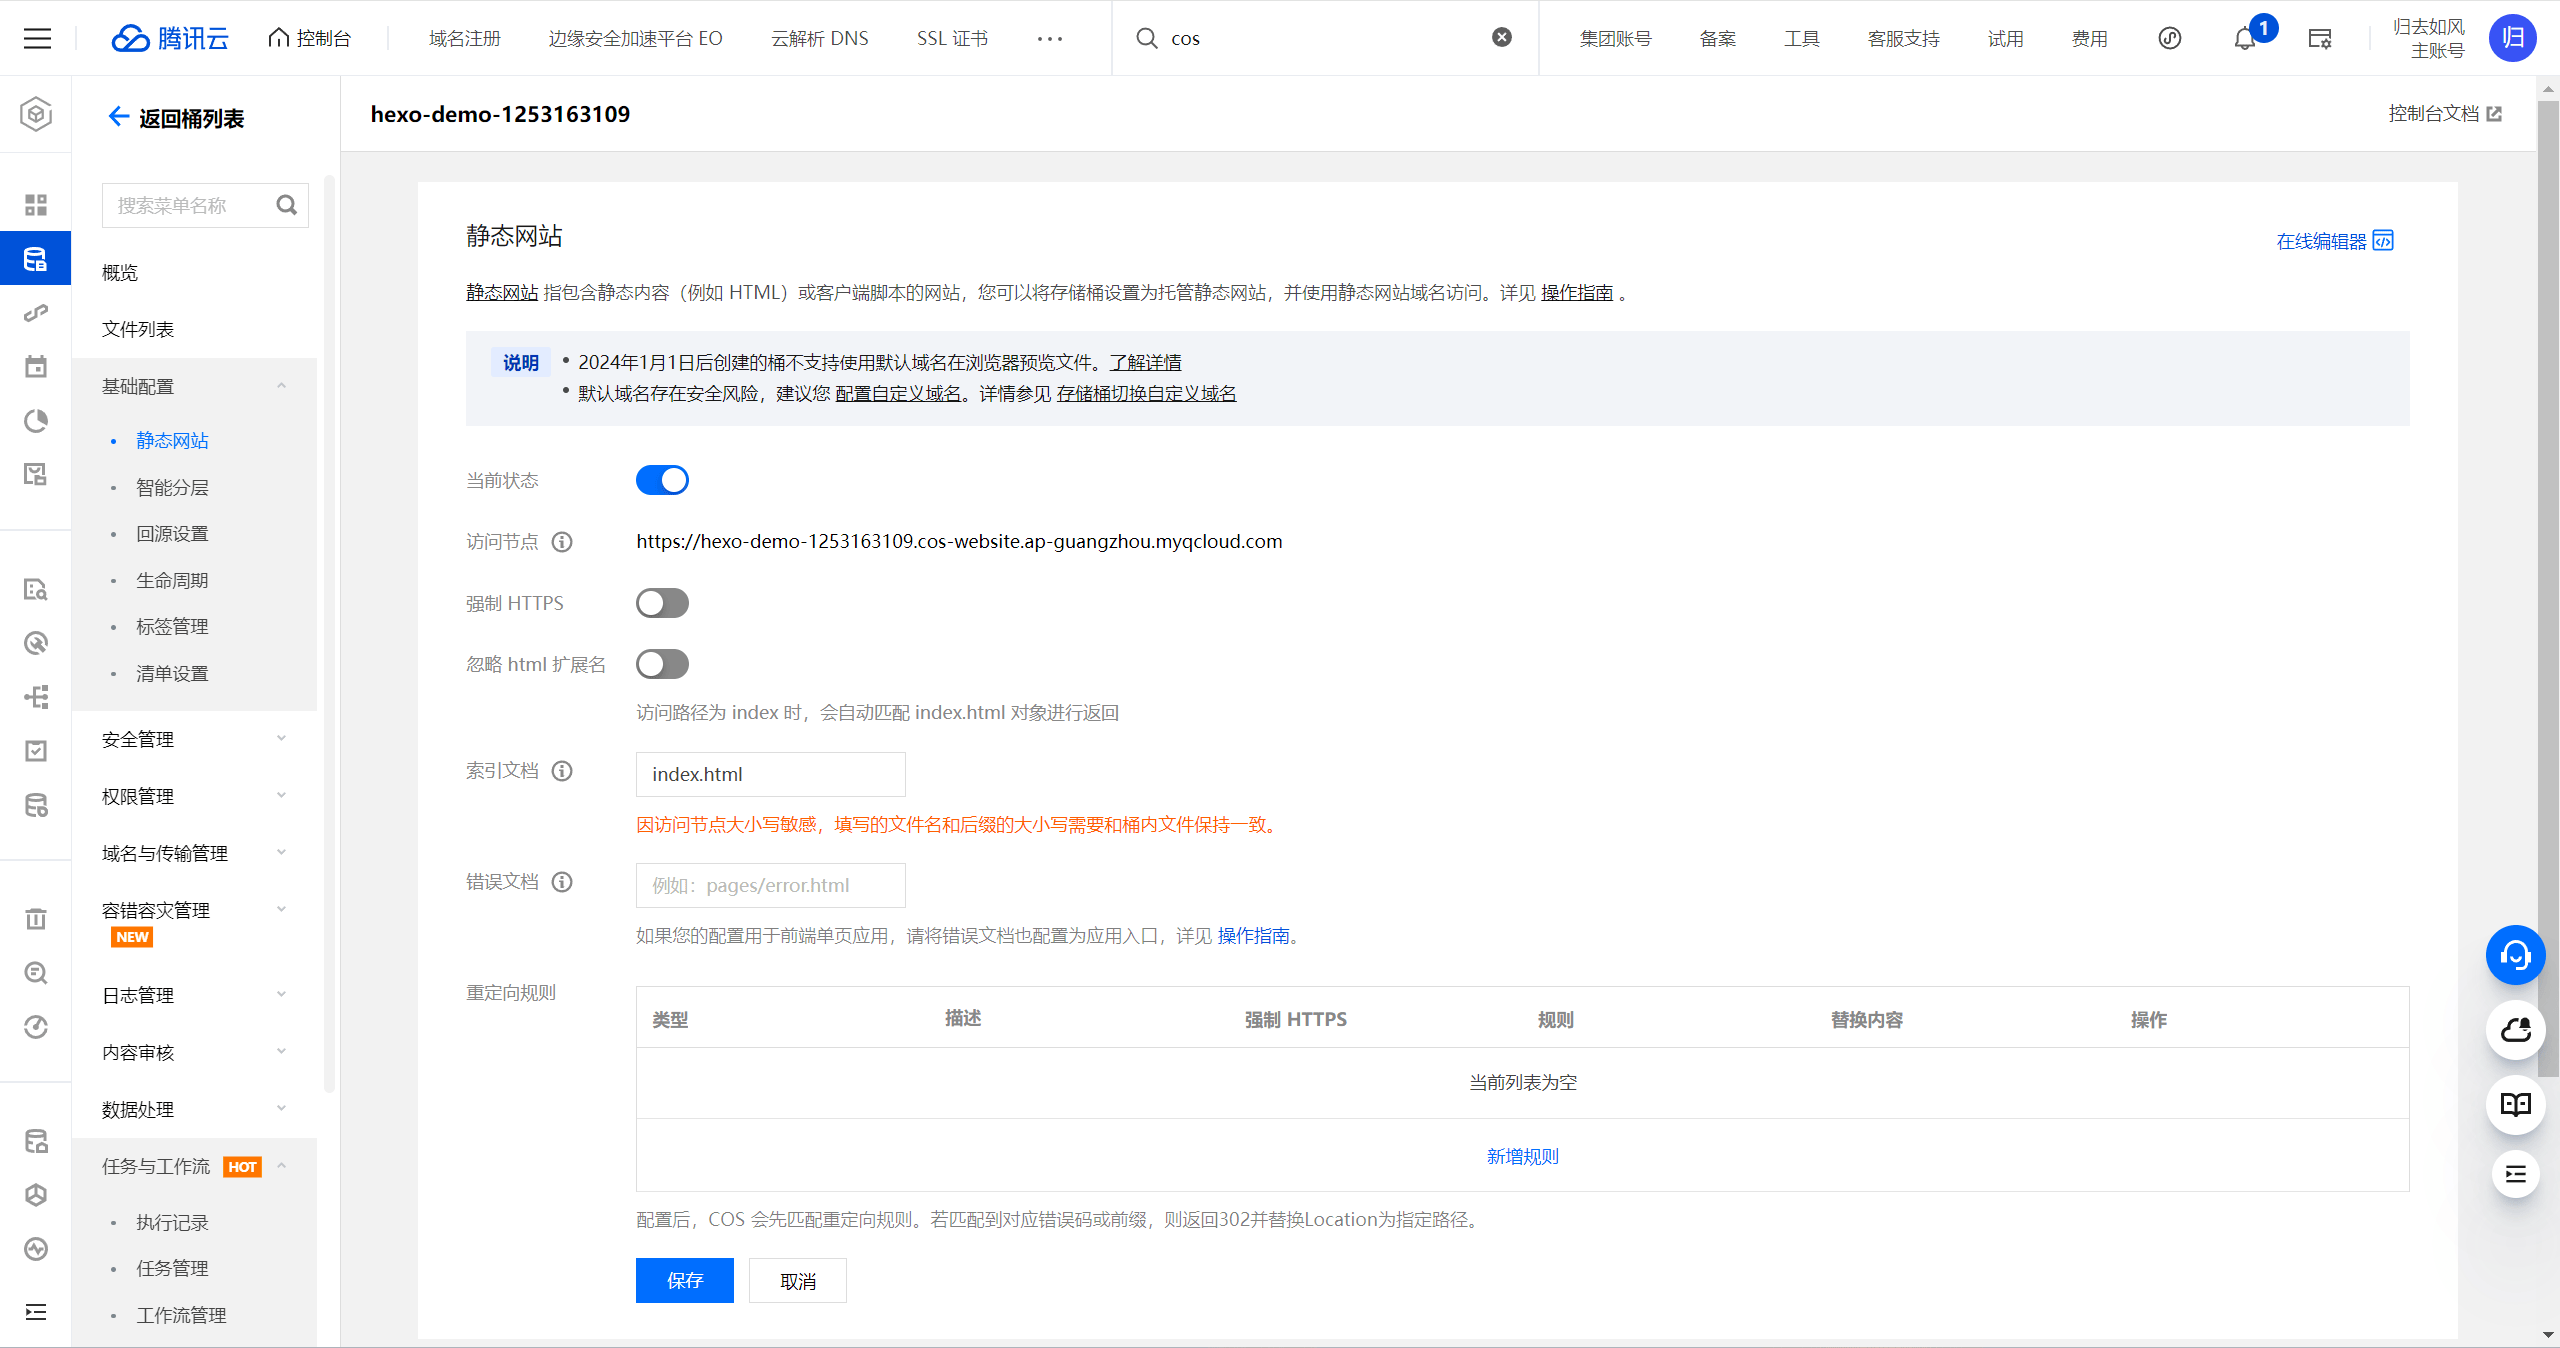Click the expand sidebar icon at the left rail bottom

(x=36, y=1312)
